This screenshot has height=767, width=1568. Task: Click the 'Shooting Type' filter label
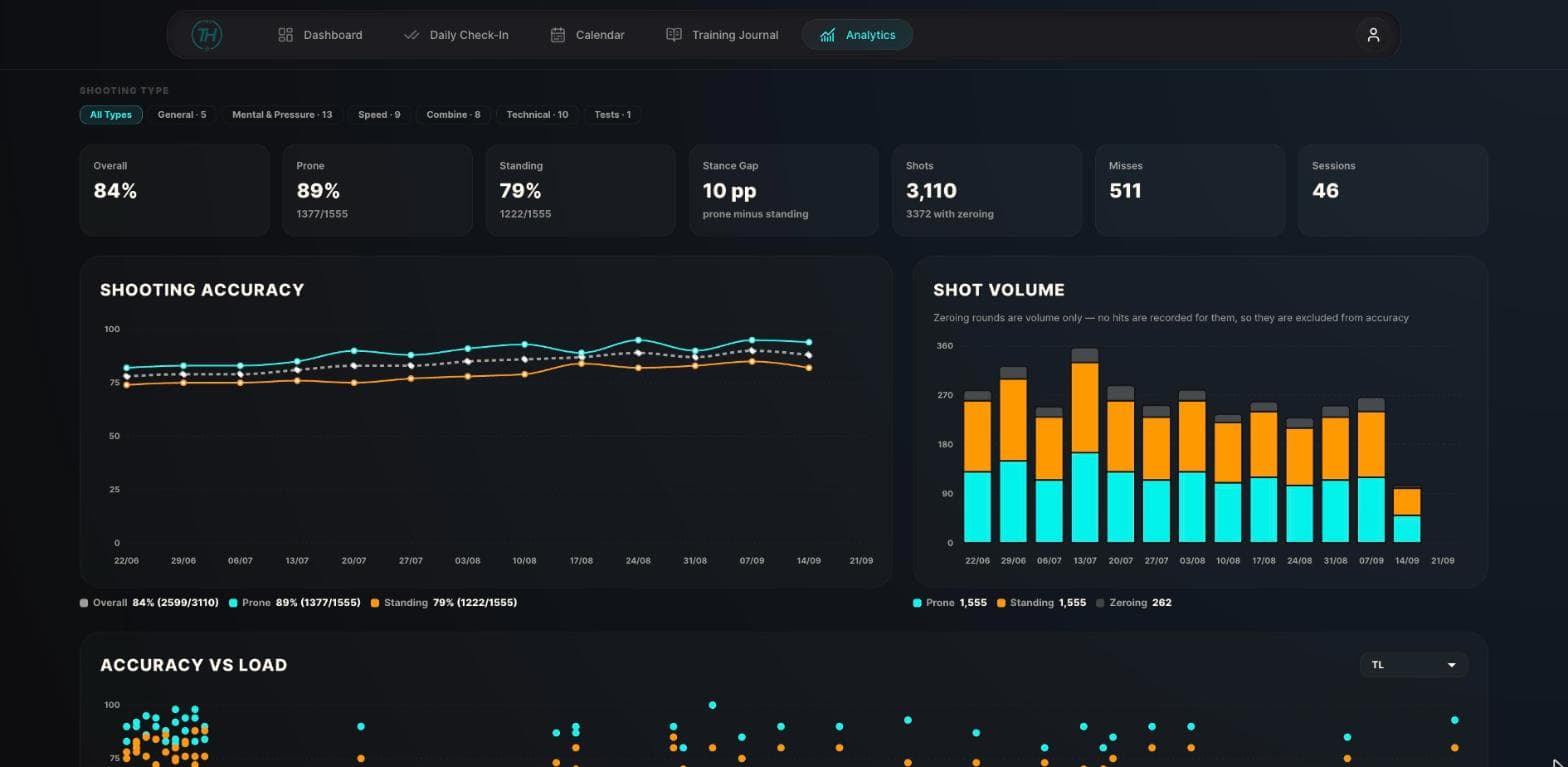(x=124, y=91)
